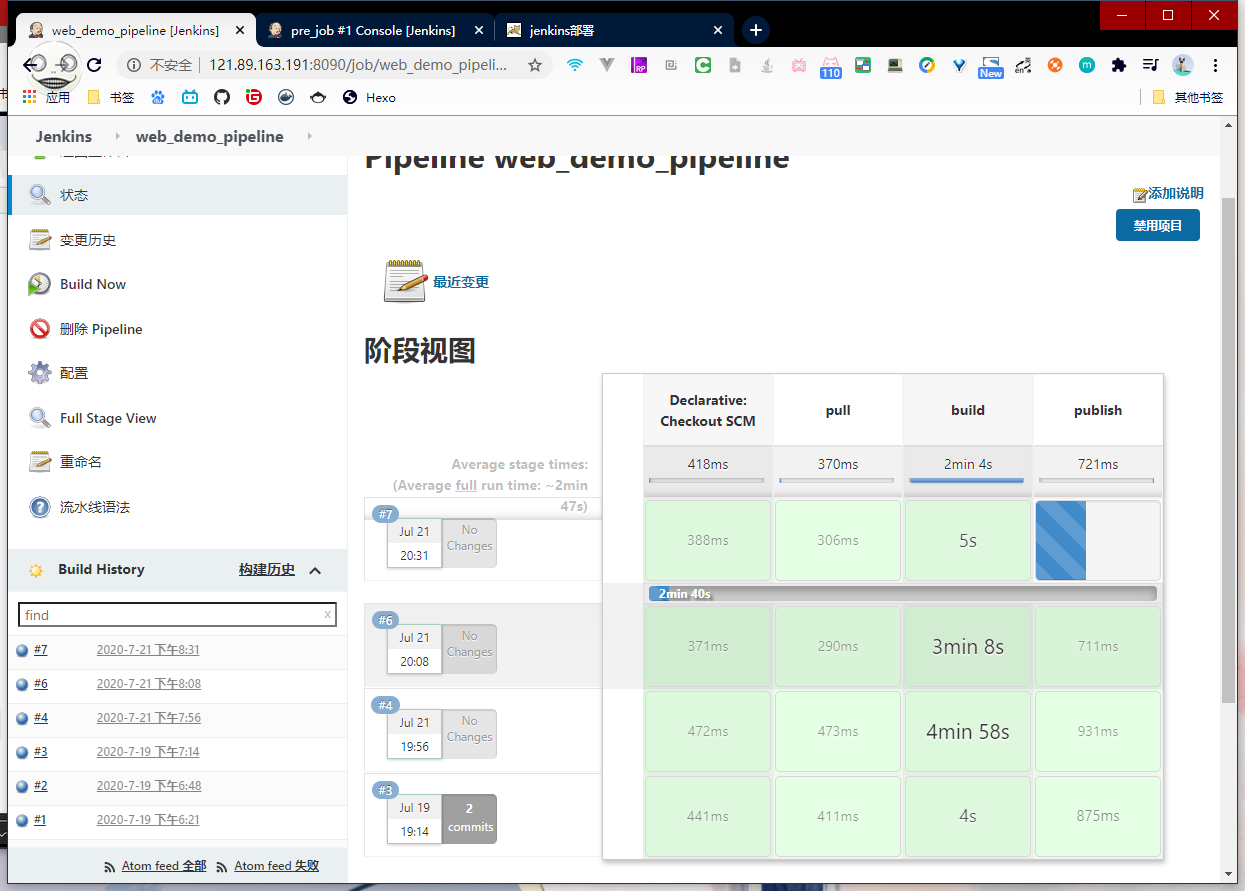
Task: Bookmark this page with the star icon
Action: 535,65
